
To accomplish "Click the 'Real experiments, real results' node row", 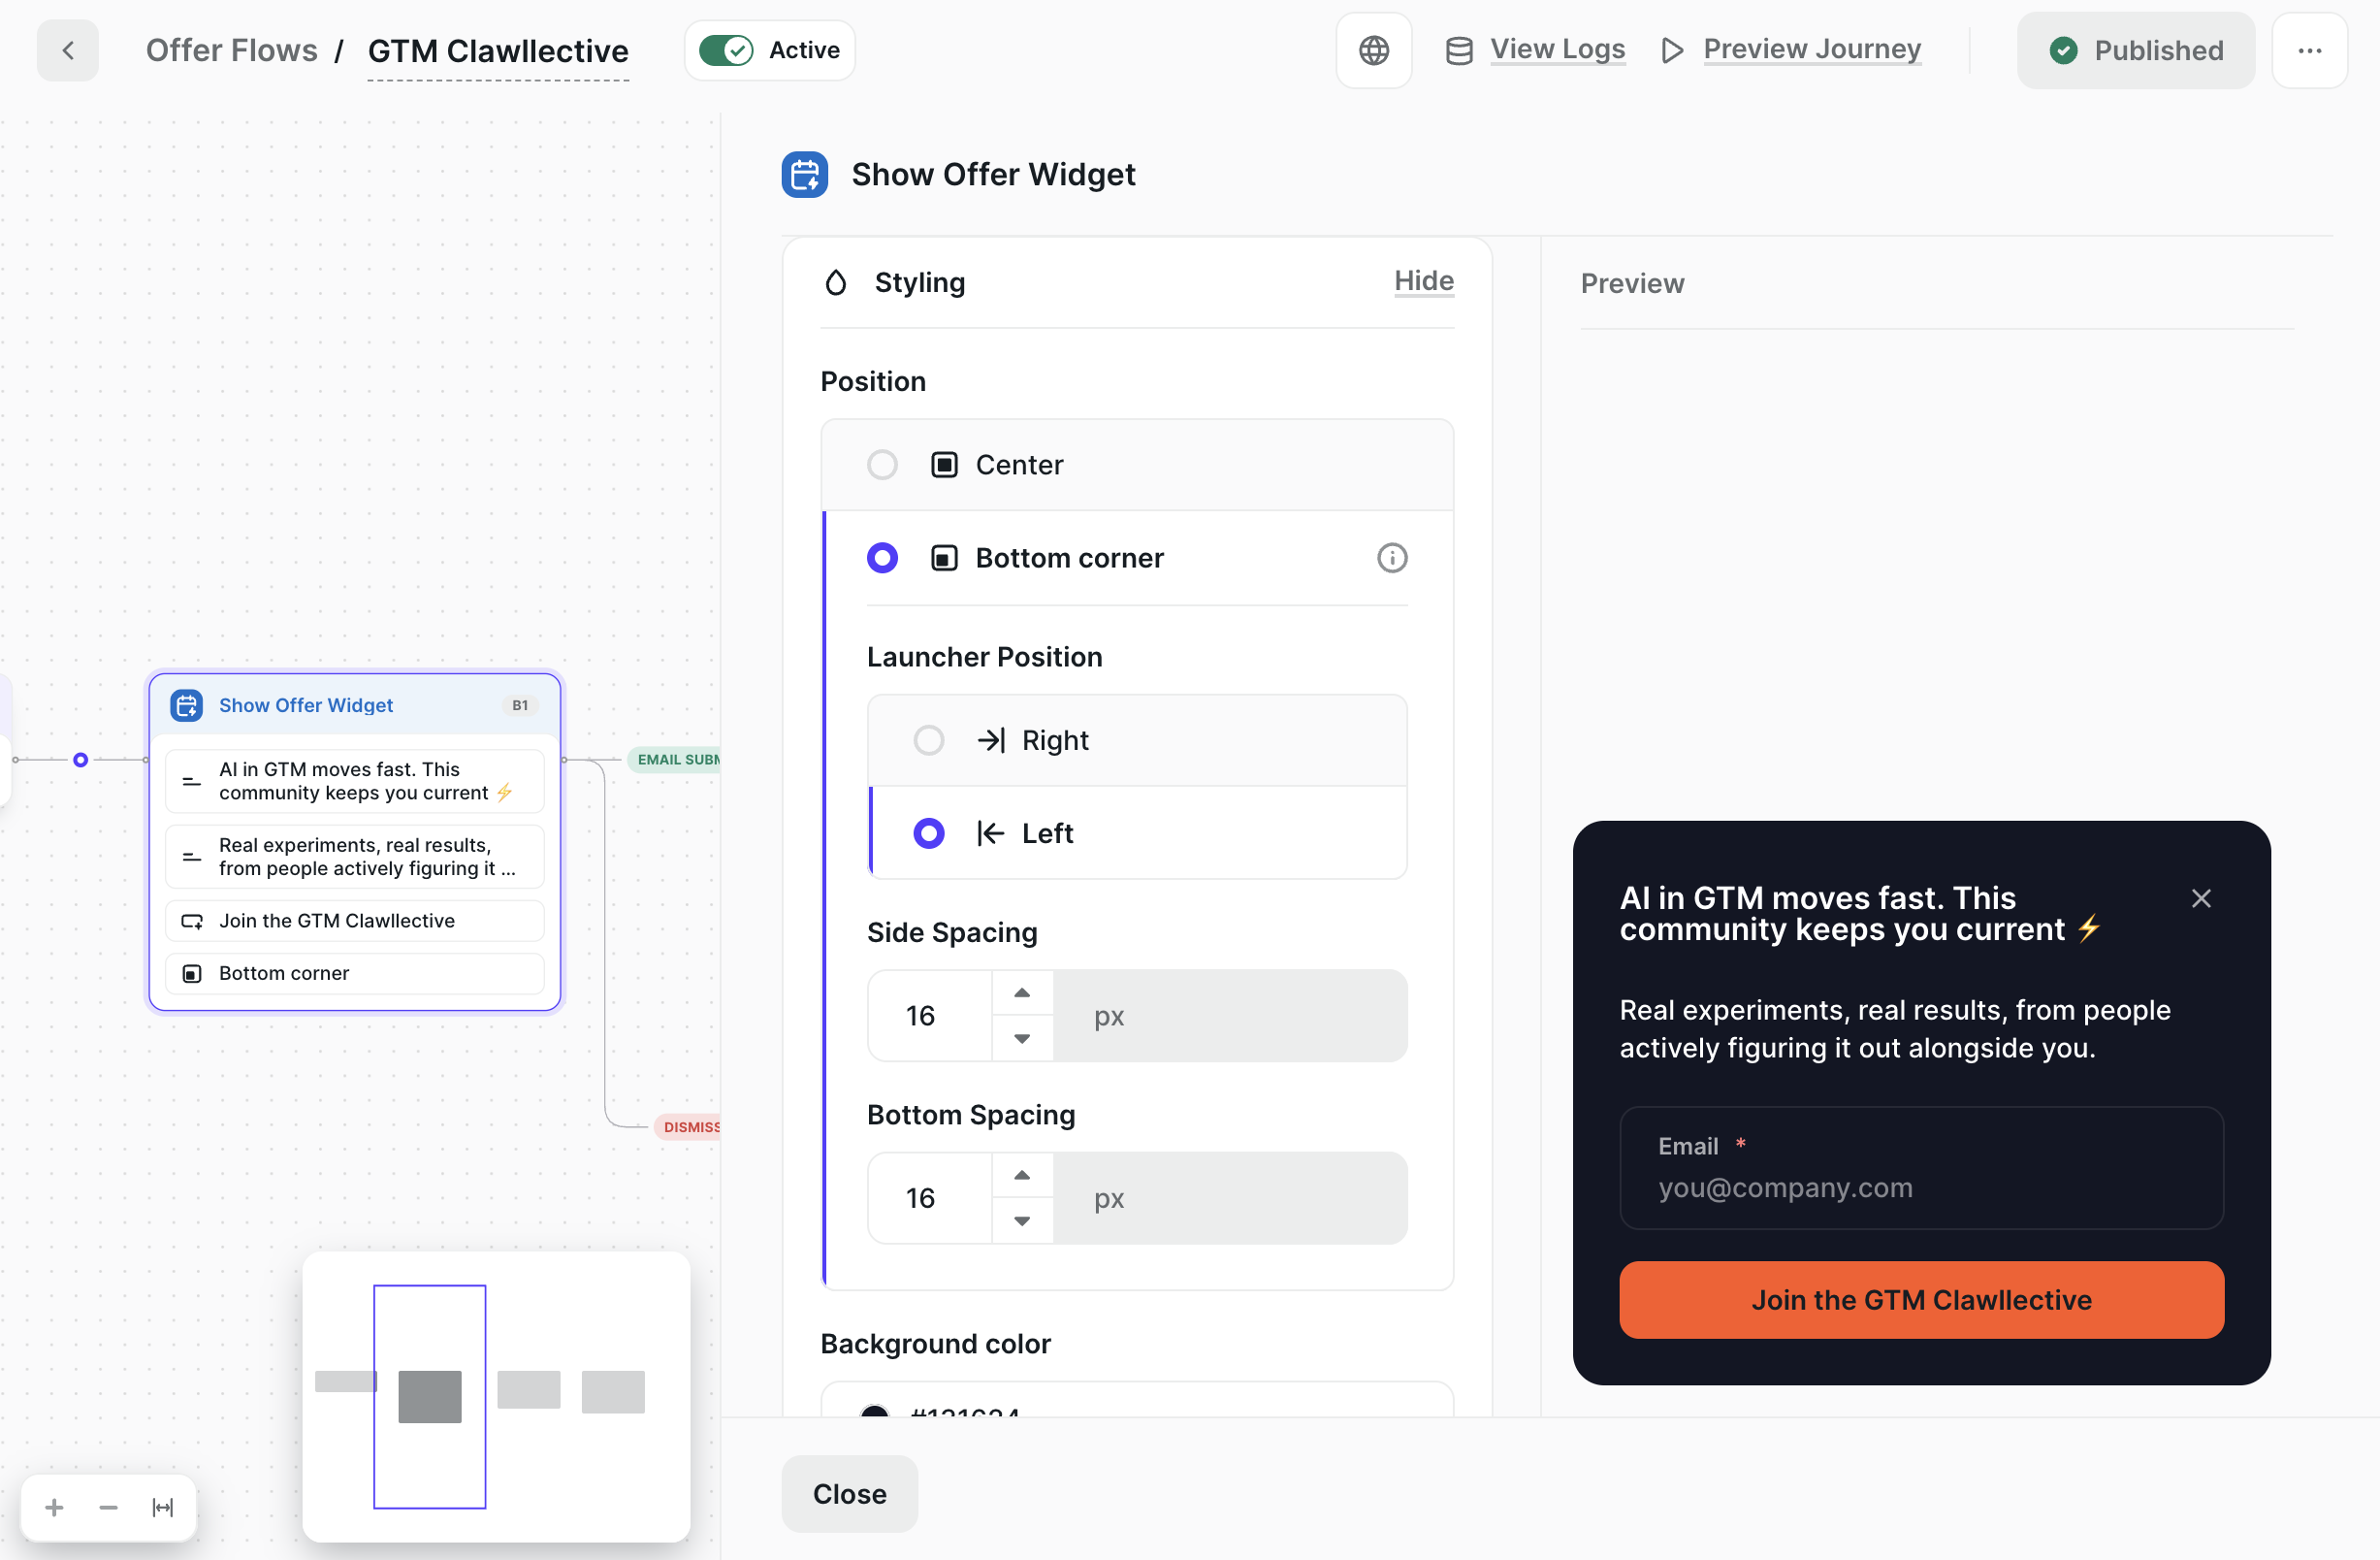I will pyautogui.click(x=354, y=856).
